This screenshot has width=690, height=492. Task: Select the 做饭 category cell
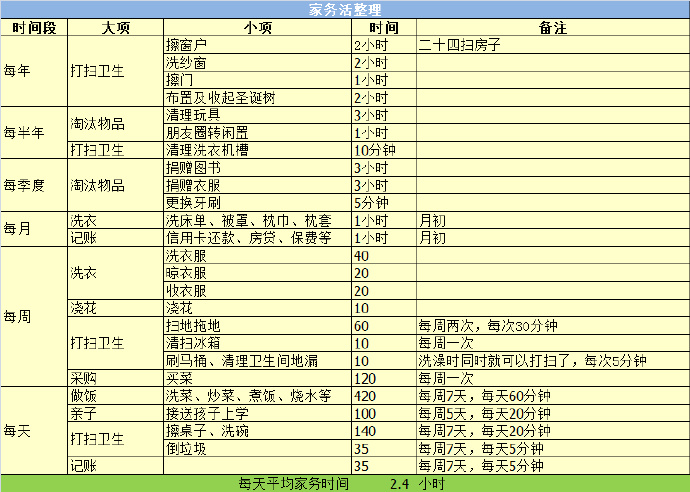tap(115, 396)
